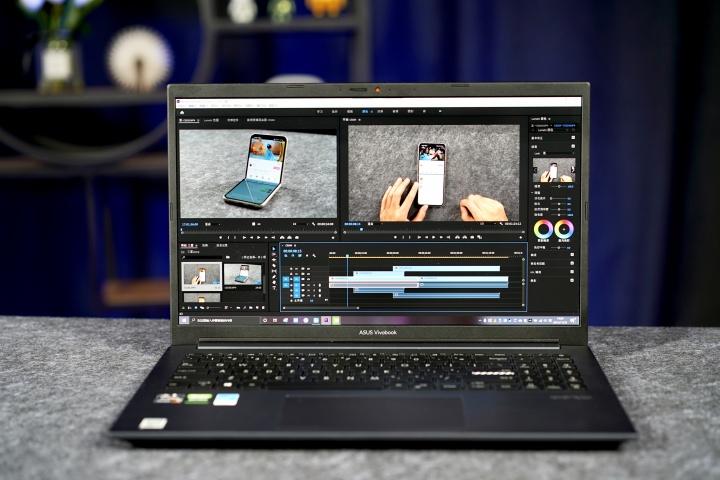Click Lift button in Program monitor
This screenshot has width=720, height=480.
(x=457, y=237)
